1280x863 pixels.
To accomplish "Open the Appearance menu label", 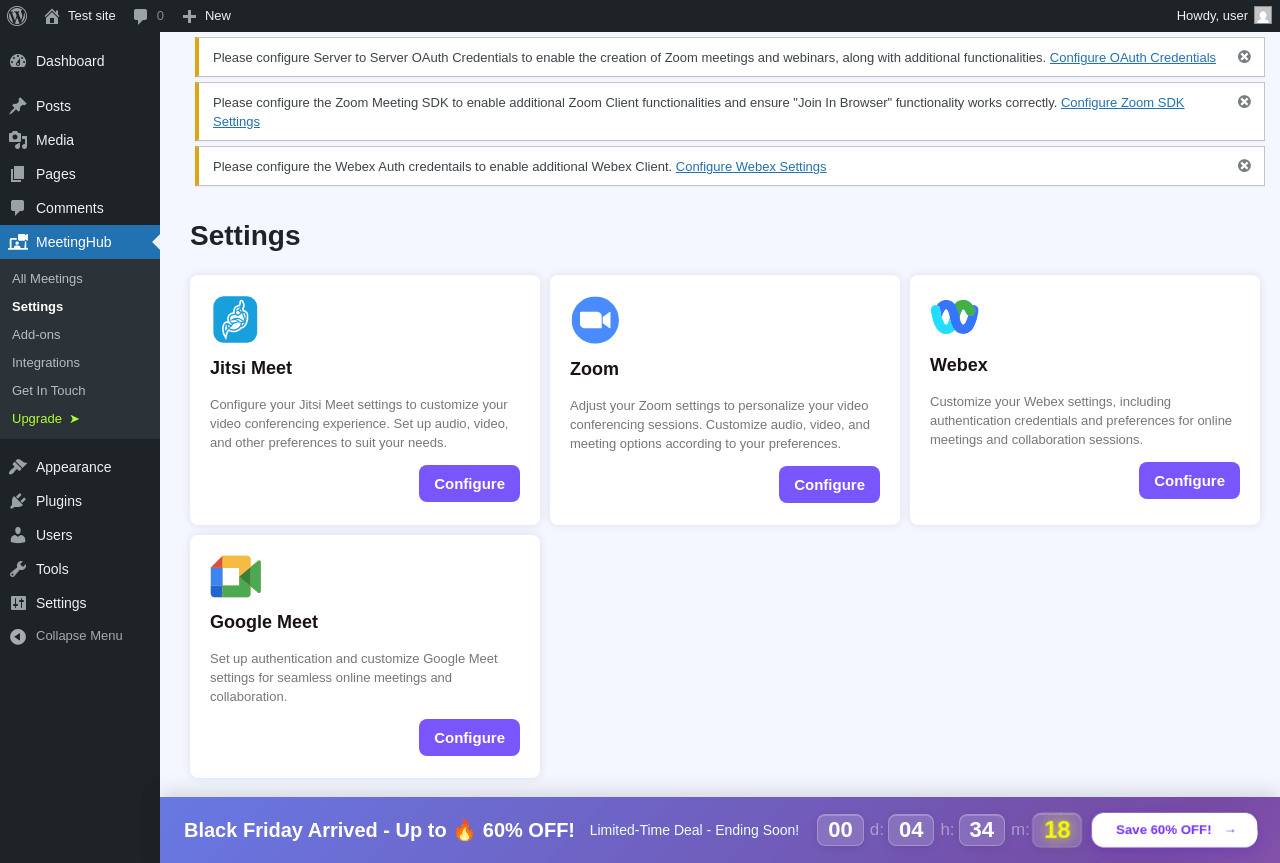I will tap(74, 467).
